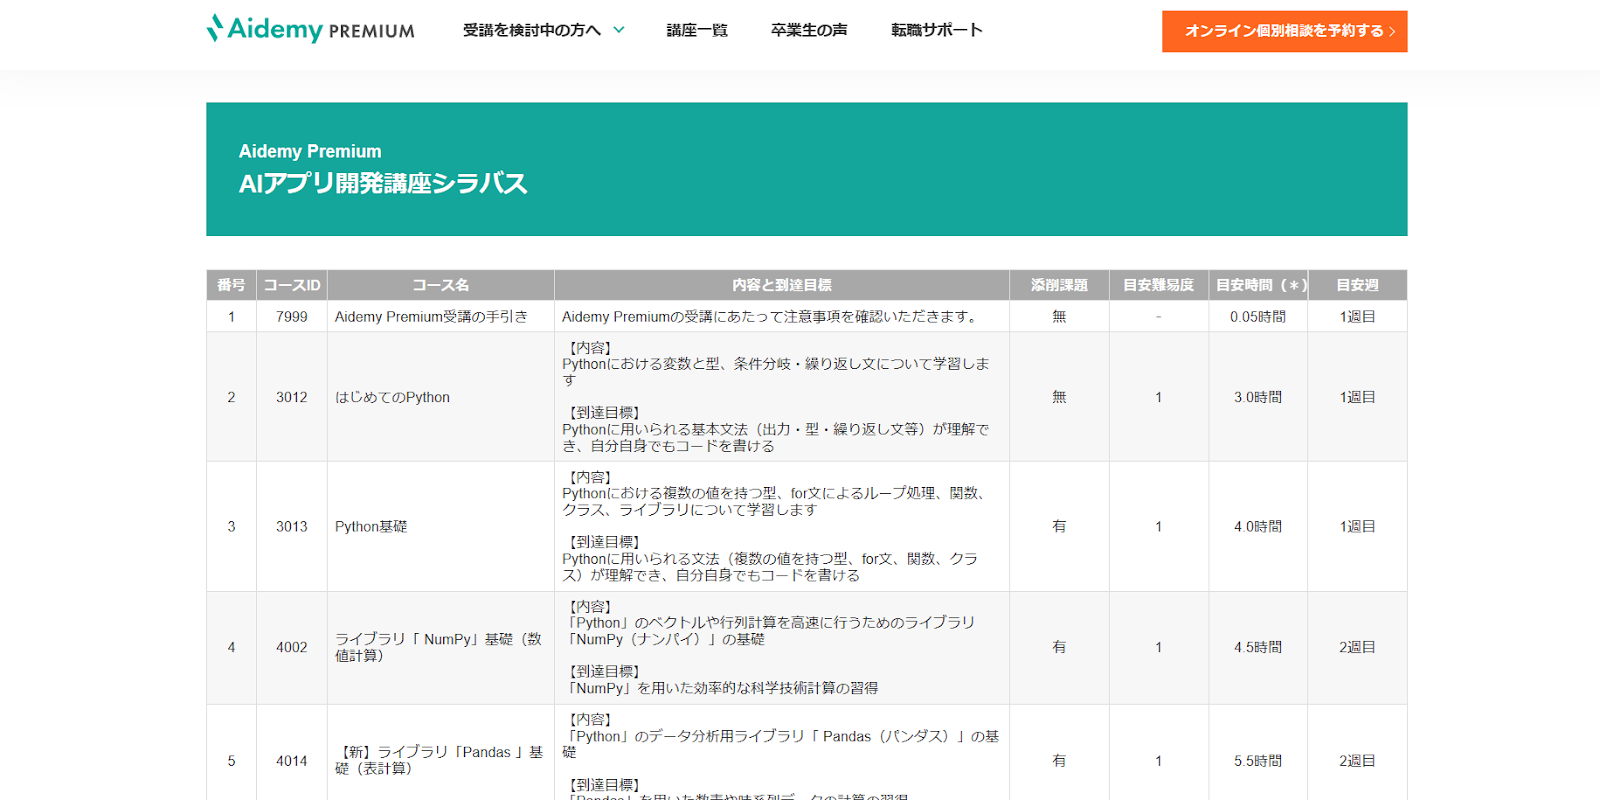This screenshot has width=1600, height=800.
Task: Select Aidemy Premium受講の手引き course name
Action: click(x=431, y=316)
